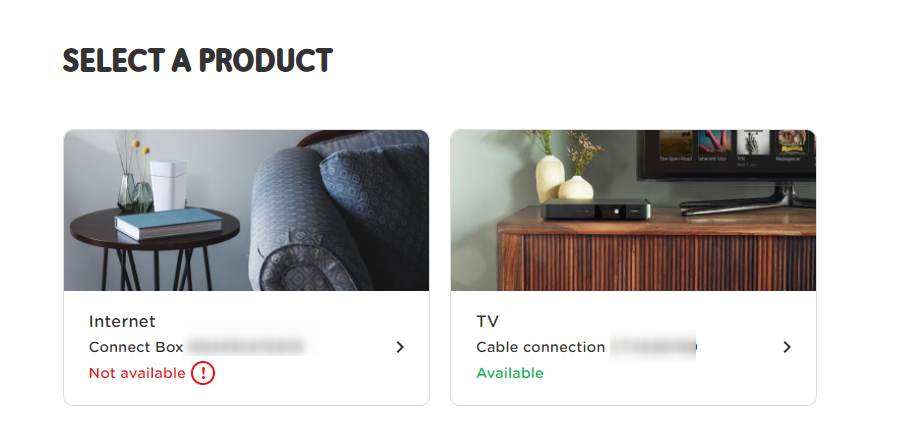Choose the "Connect Box" label
The image size is (908, 435).
pos(135,347)
